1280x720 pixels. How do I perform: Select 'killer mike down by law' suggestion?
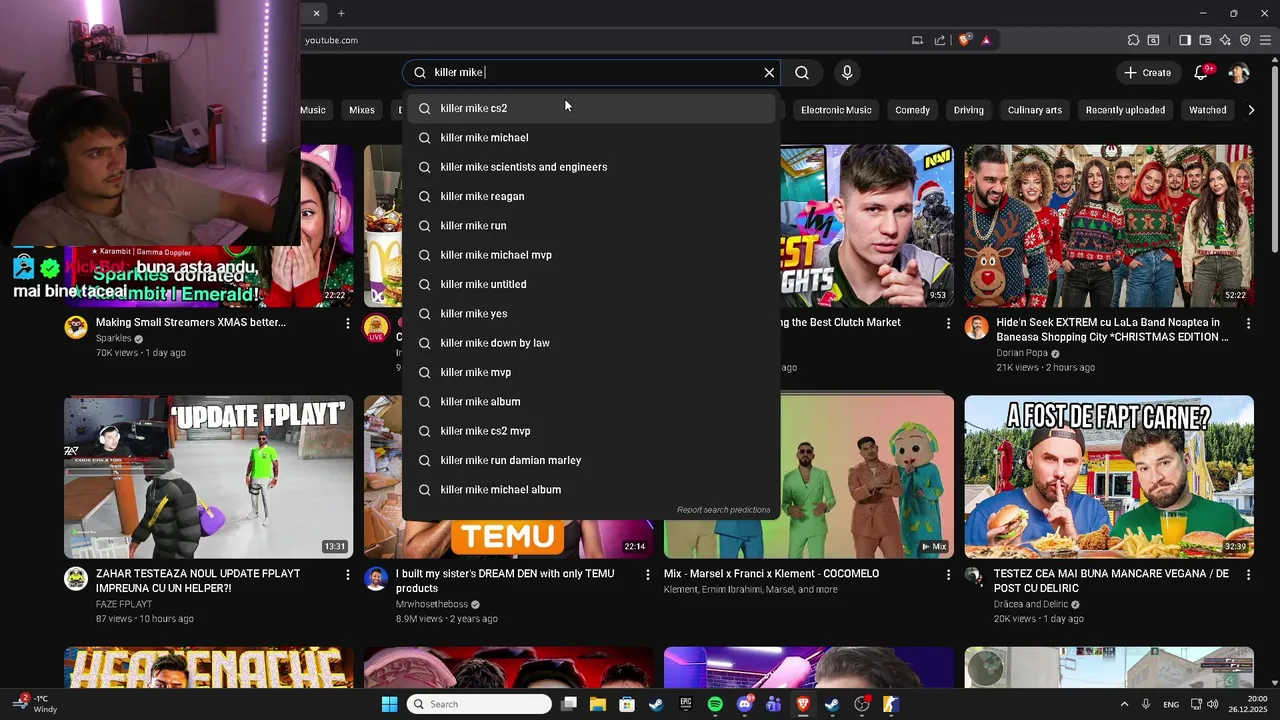(590, 343)
